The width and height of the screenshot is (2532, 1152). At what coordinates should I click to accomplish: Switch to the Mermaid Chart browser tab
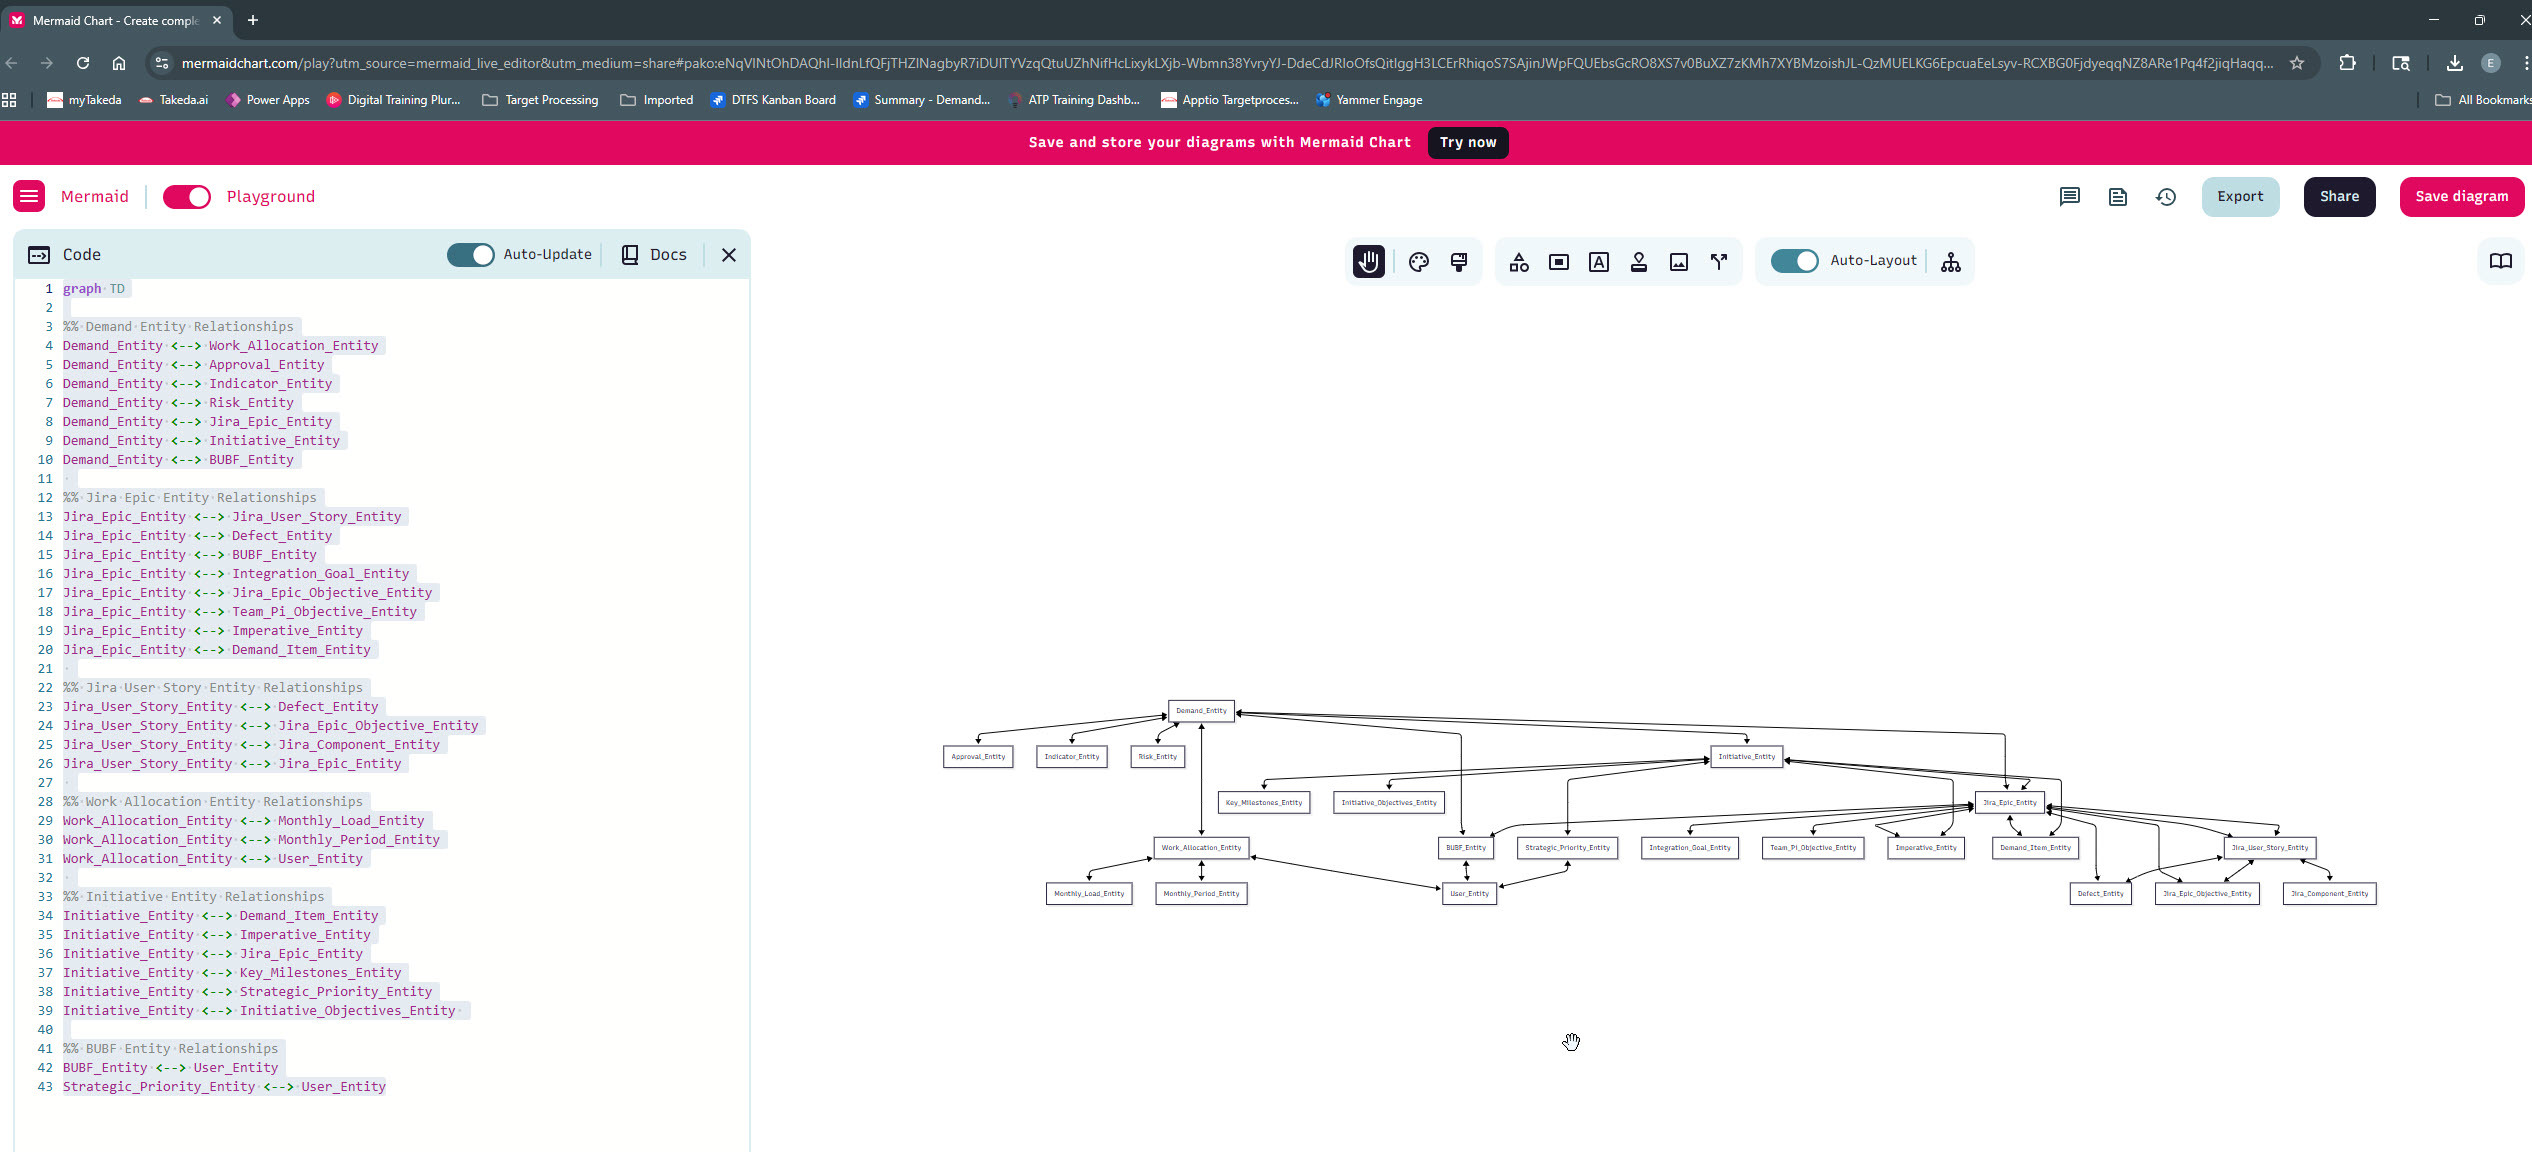click(x=115, y=20)
